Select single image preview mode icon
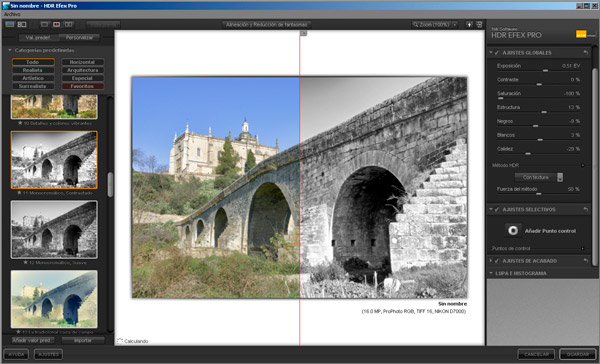 (44, 24)
